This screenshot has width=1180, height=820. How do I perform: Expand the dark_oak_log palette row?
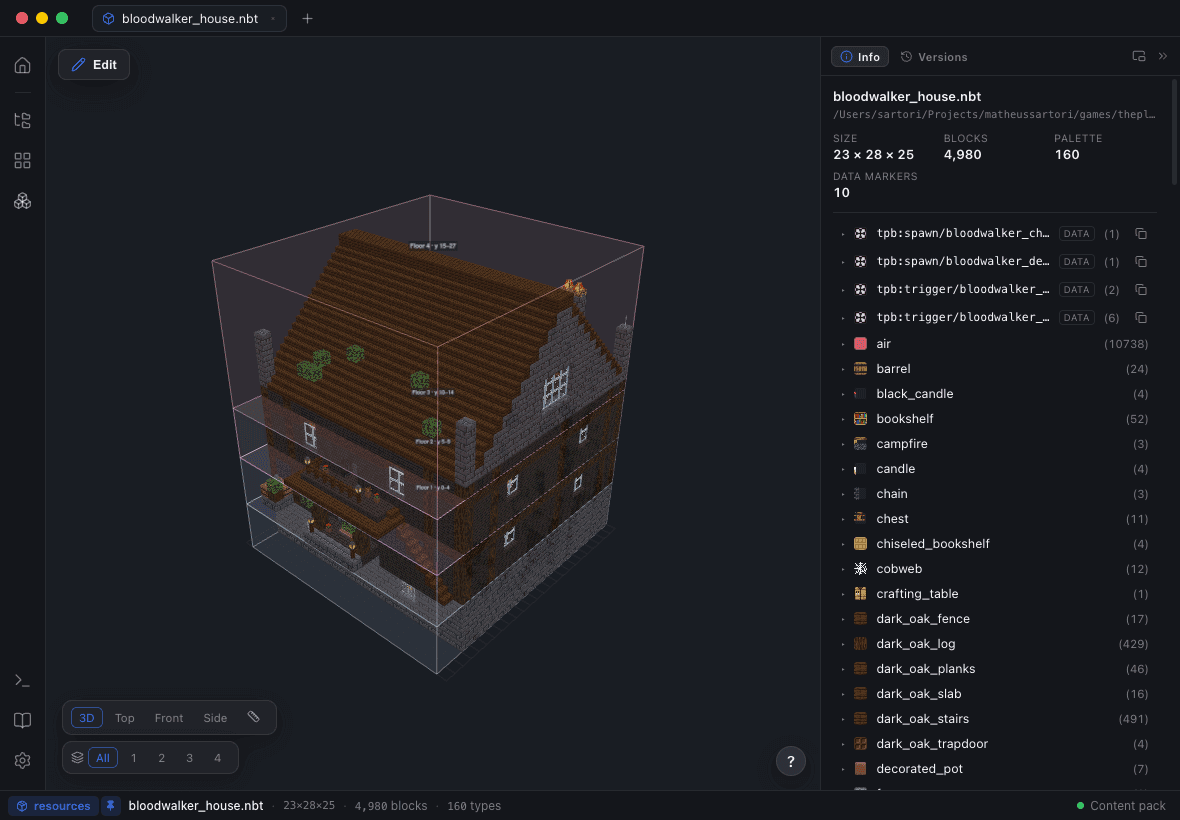coord(843,643)
